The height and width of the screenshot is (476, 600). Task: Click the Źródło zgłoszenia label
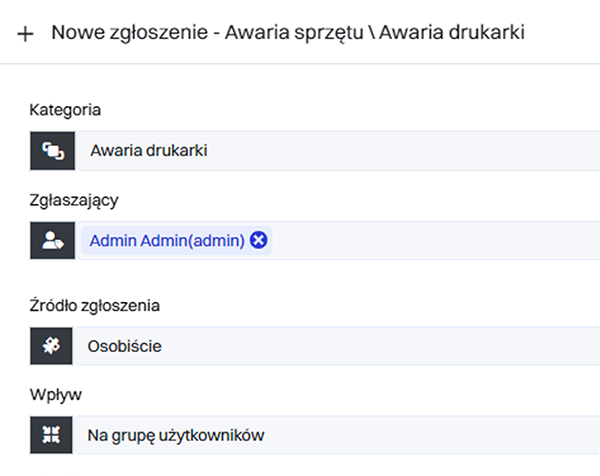tap(95, 305)
